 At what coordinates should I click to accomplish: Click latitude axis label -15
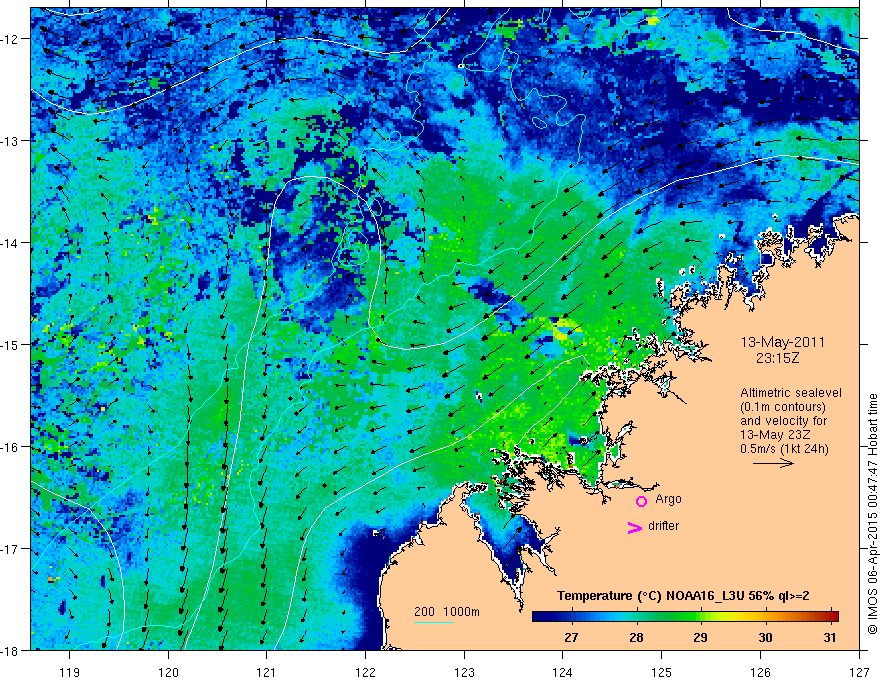tap(9, 344)
